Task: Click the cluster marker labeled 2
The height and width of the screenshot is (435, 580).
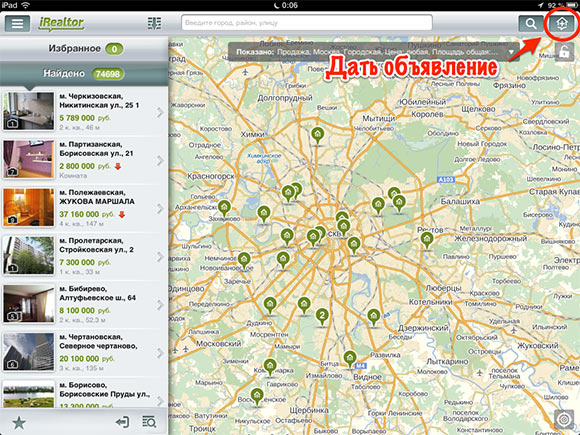Action: click(322, 316)
